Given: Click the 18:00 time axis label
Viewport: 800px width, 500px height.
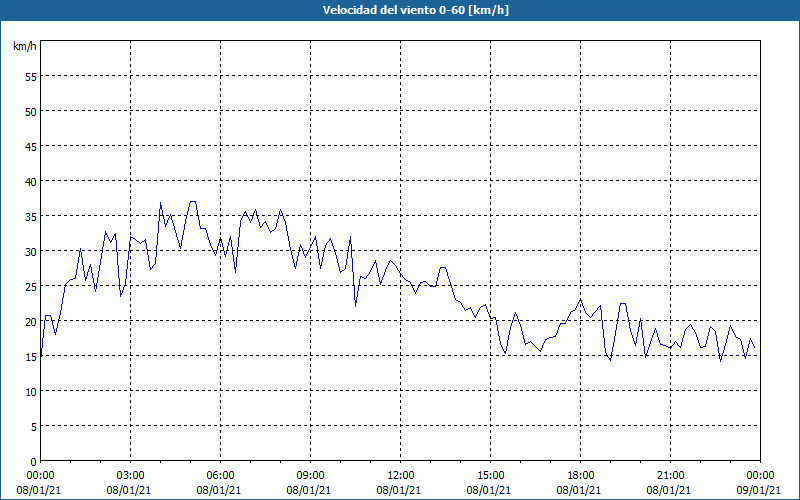Looking at the screenshot, I should pos(580,476).
